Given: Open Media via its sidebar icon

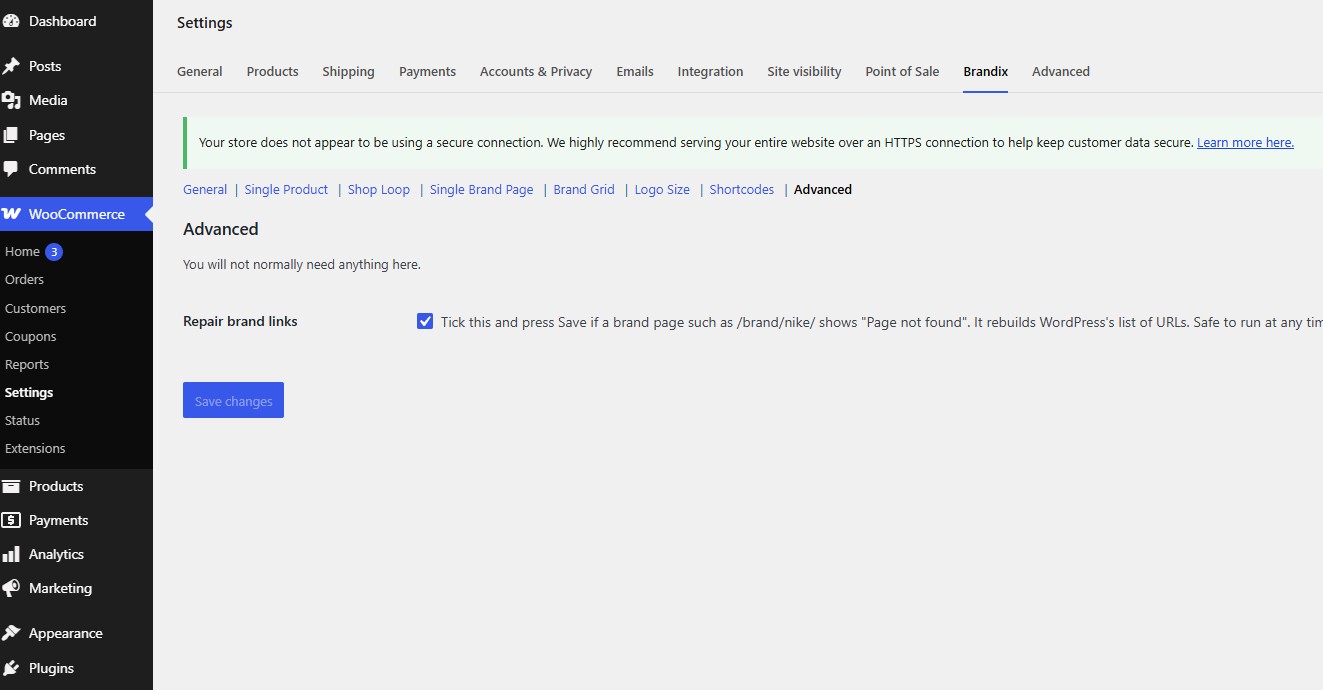Looking at the screenshot, I should point(11,100).
